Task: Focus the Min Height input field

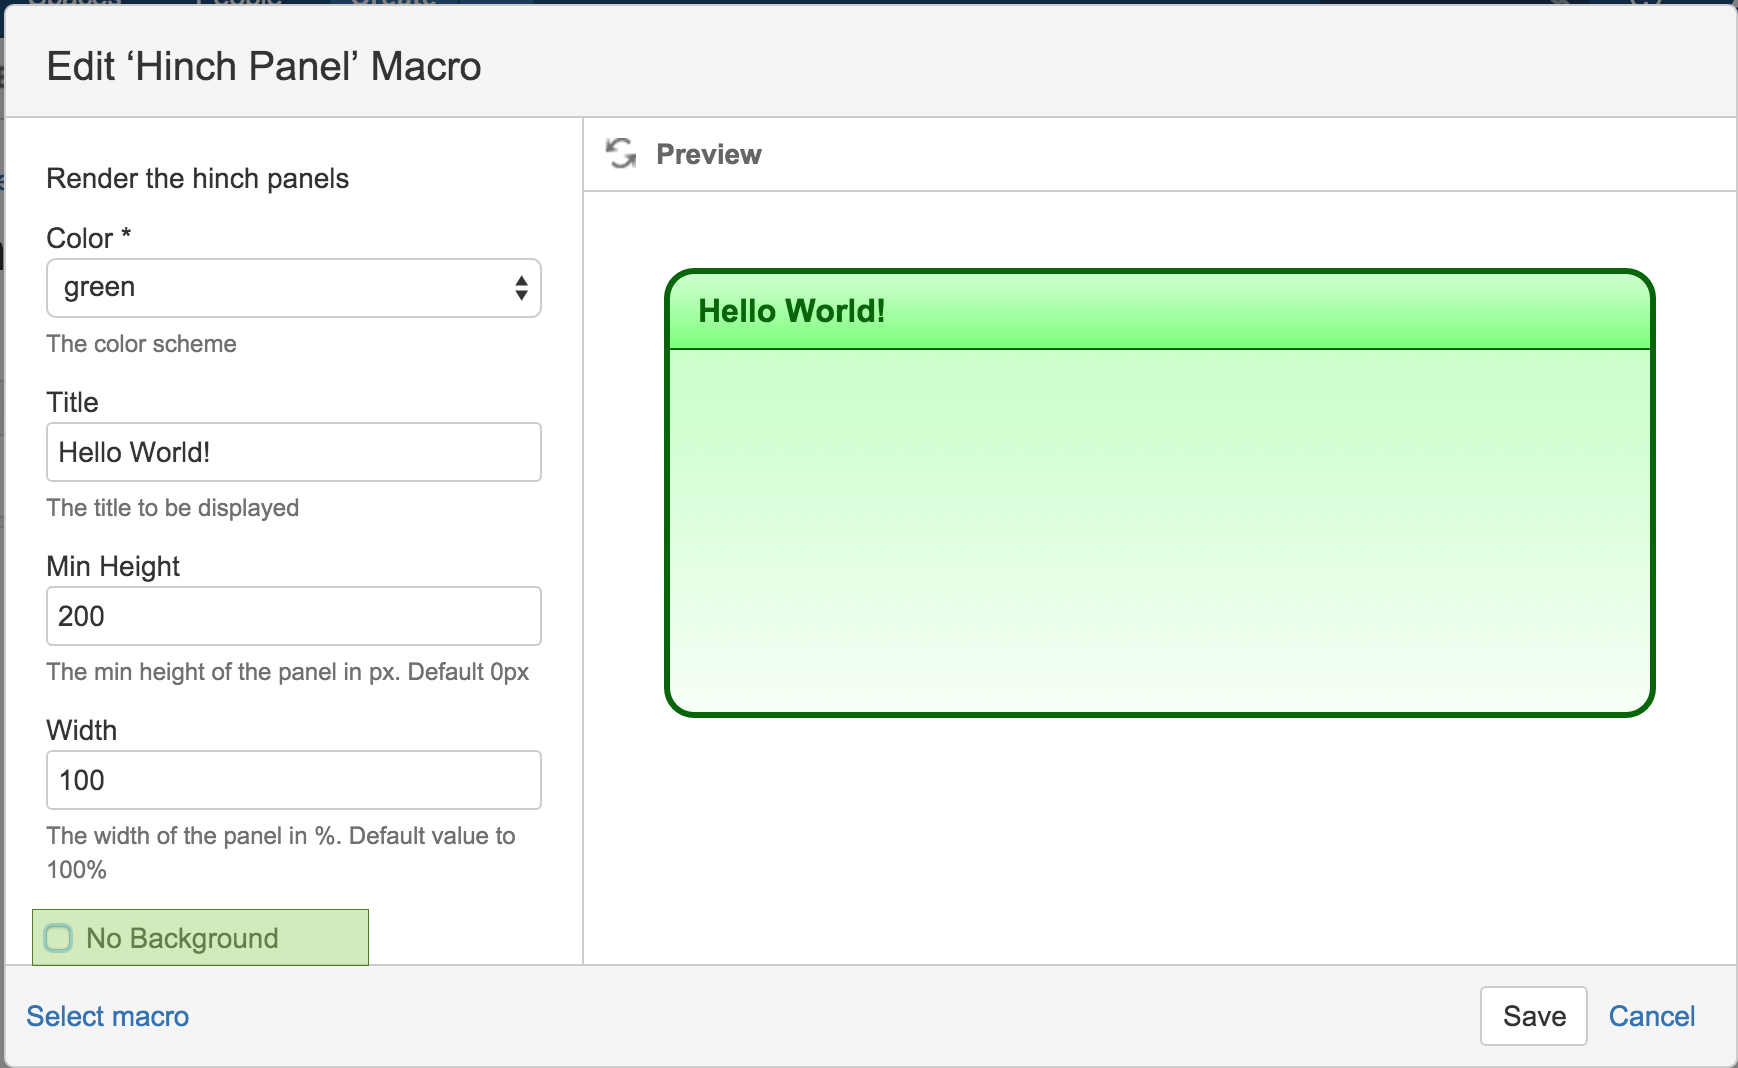Action: [x=293, y=616]
